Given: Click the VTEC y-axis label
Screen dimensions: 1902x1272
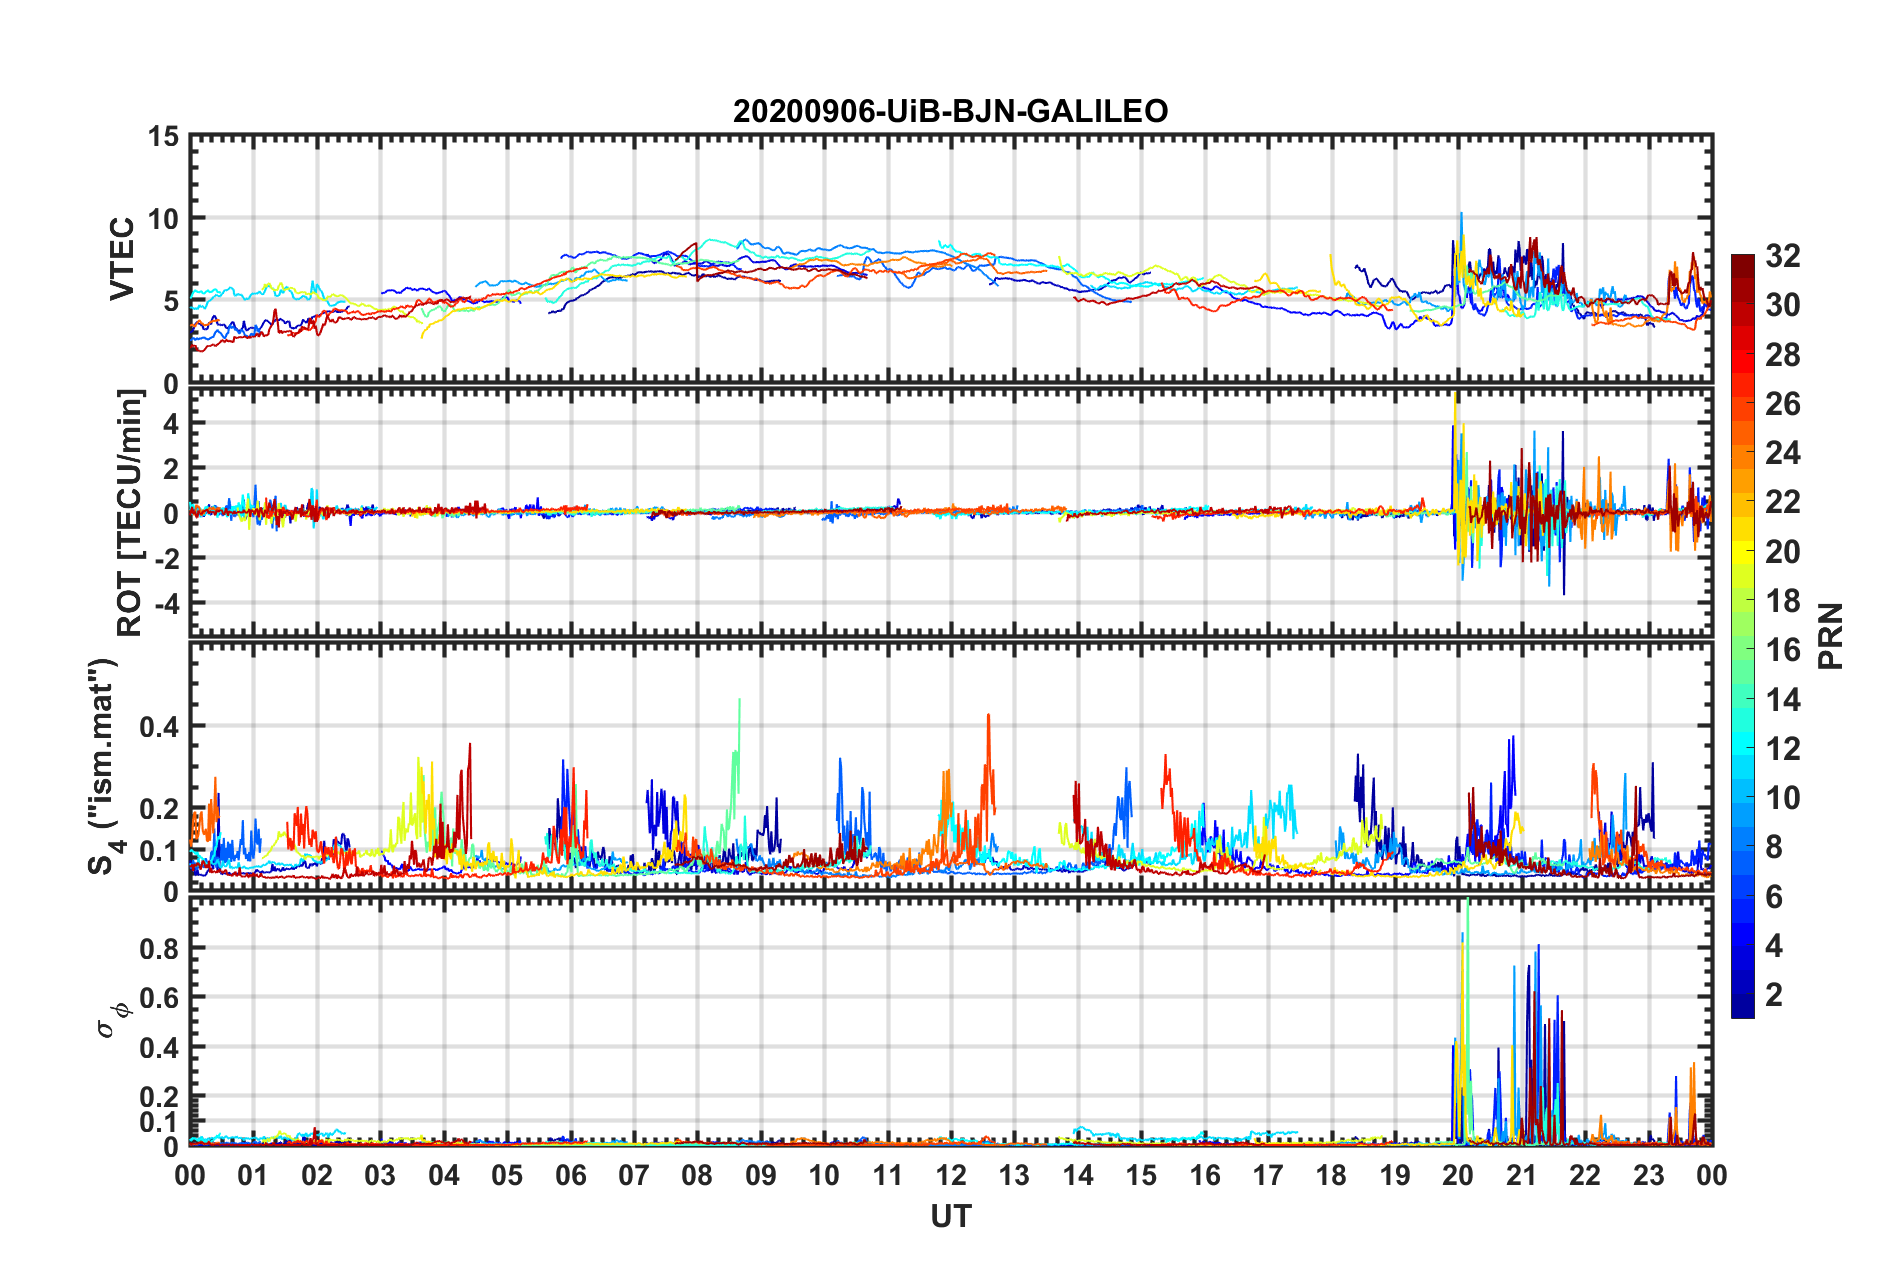Looking at the screenshot, I should click(122, 258).
